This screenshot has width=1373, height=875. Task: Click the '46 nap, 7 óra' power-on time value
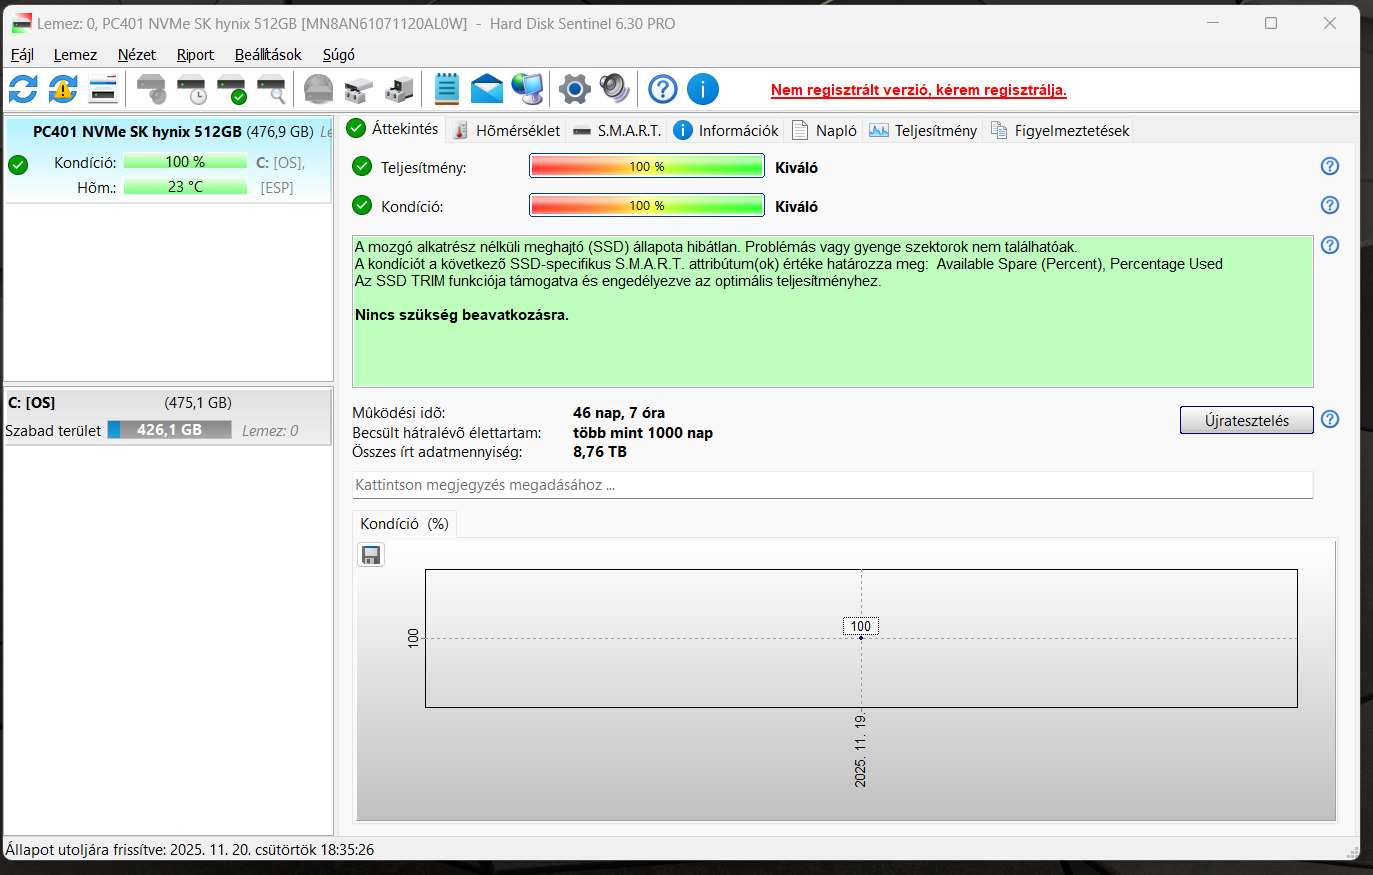click(x=619, y=413)
